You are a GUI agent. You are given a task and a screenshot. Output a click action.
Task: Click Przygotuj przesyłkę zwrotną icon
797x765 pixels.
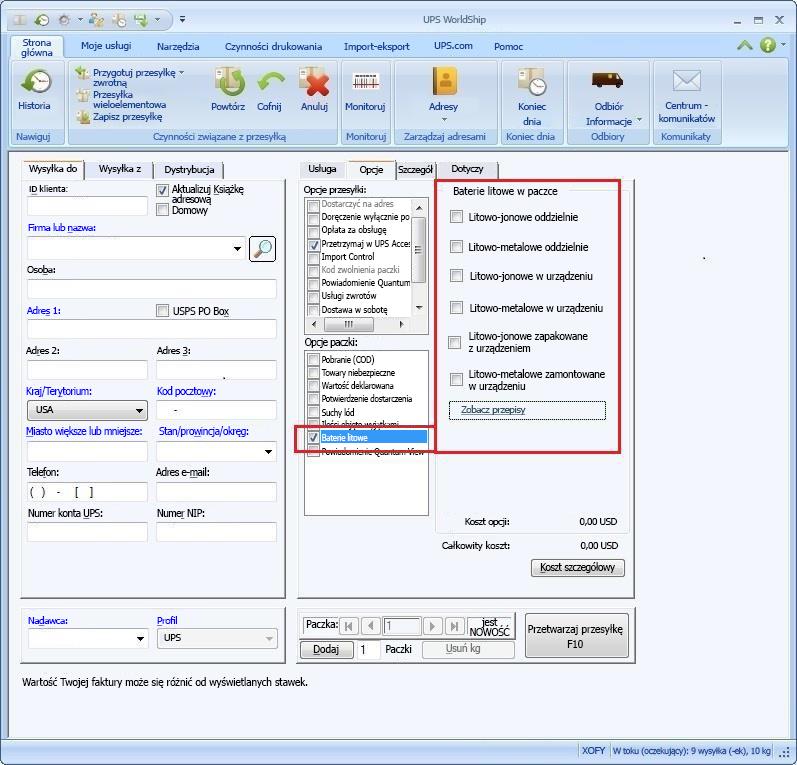pos(82,73)
